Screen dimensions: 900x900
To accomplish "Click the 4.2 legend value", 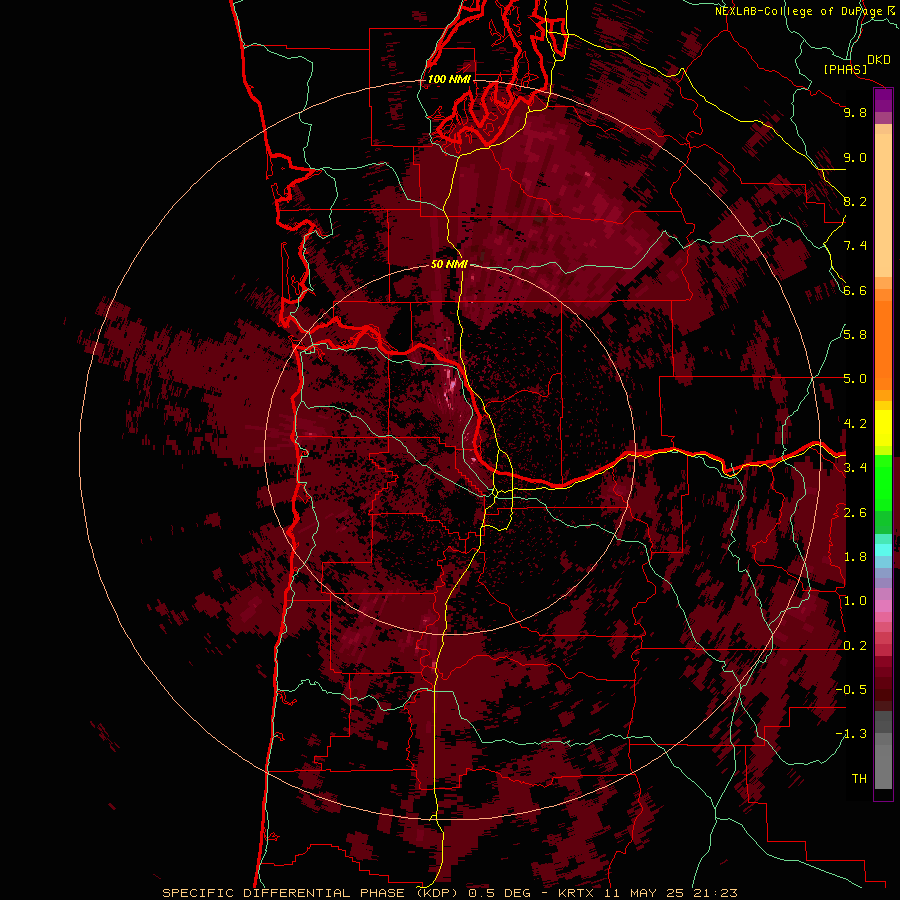I will point(855,424).
